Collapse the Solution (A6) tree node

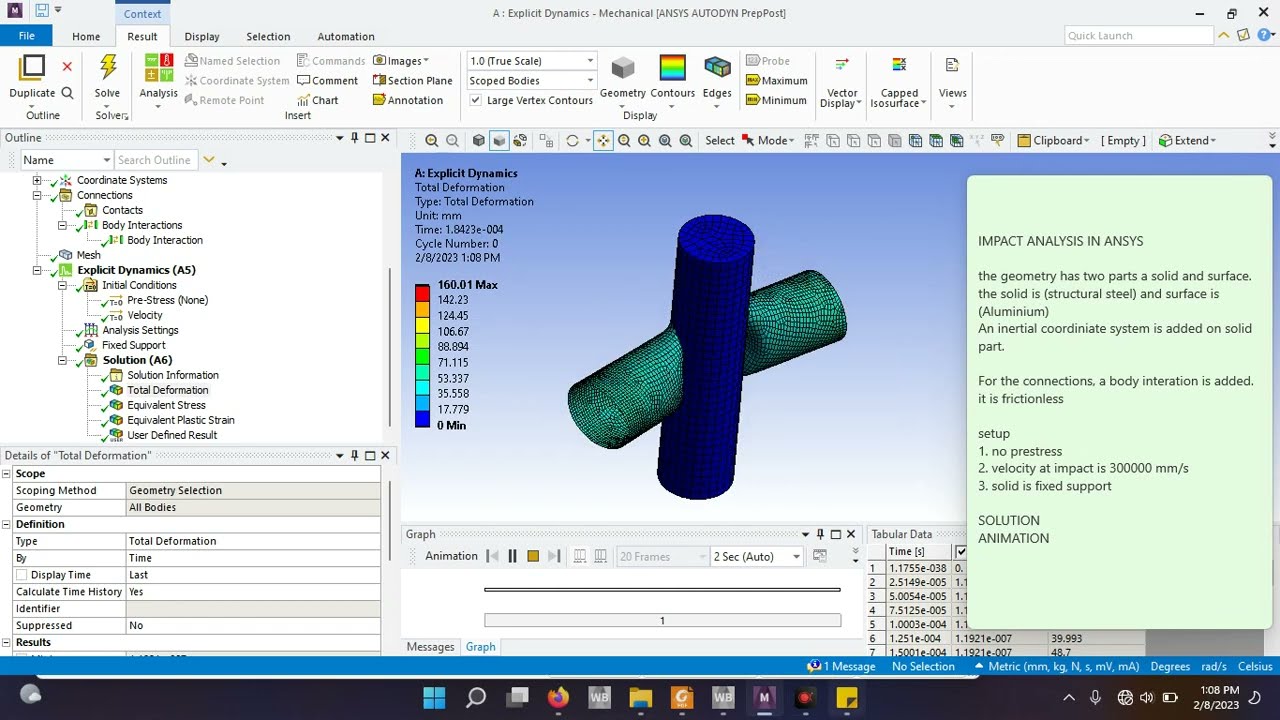click(62, 360)
